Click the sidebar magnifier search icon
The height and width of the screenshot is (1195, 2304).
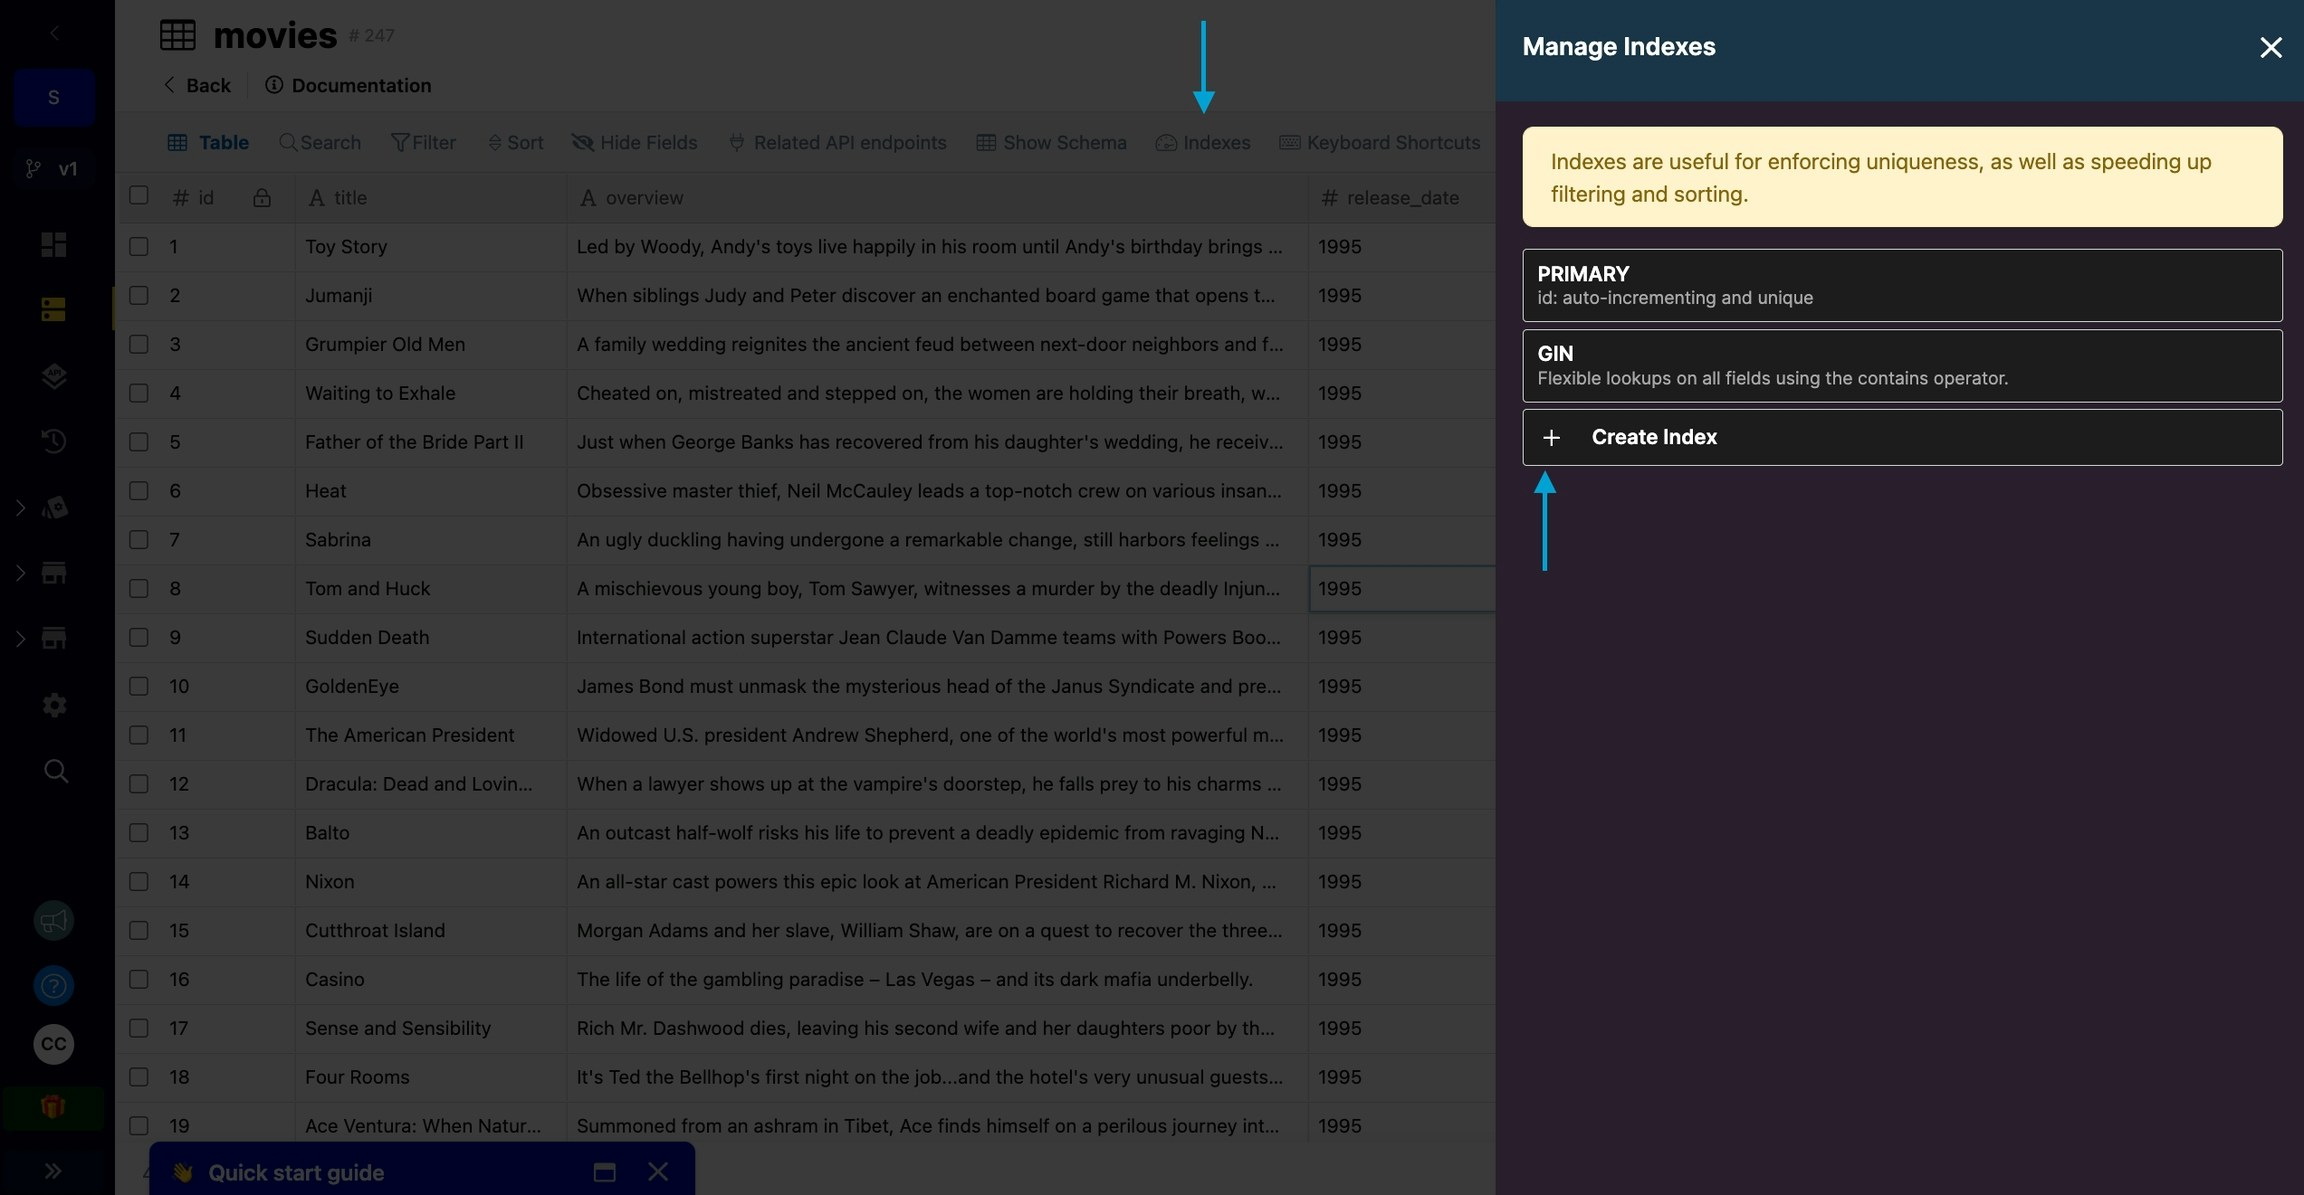56,771
